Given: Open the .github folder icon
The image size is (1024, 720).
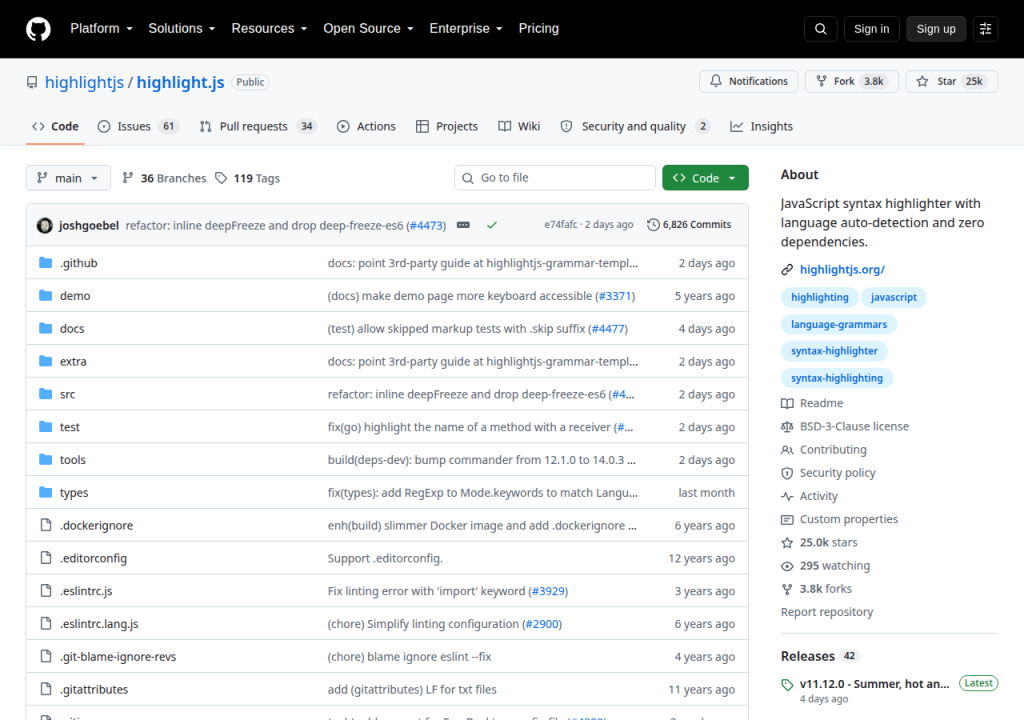Looking at the screenshot, I should (45, 263).
